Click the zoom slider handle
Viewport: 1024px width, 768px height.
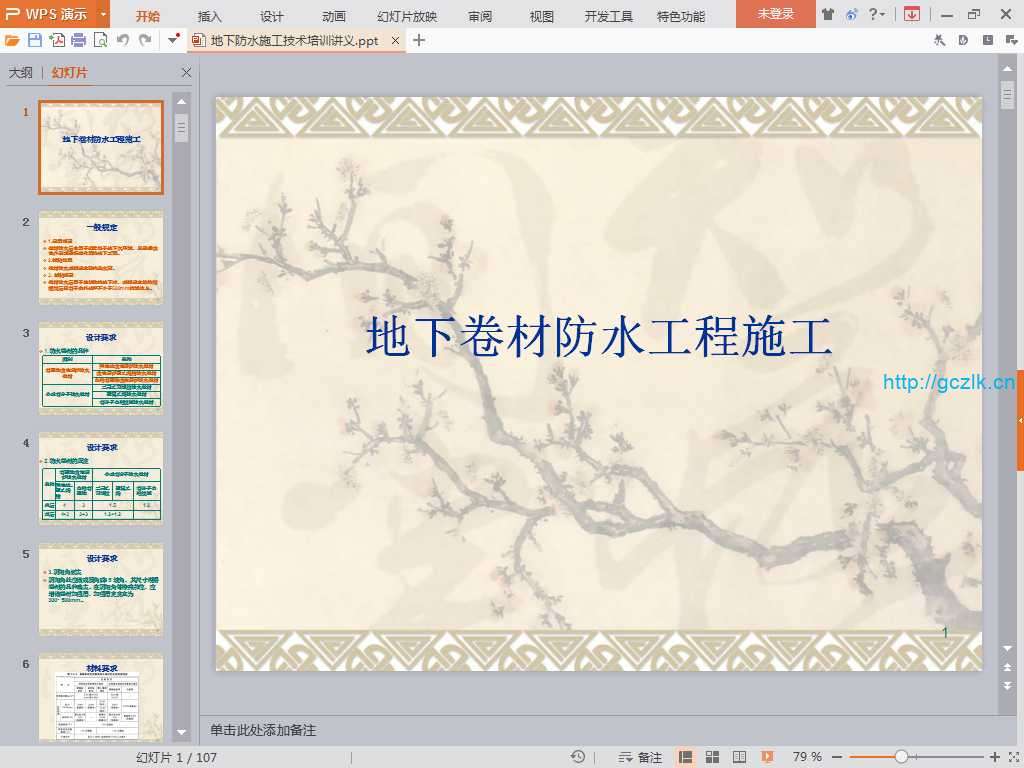(x=901, y=757)
